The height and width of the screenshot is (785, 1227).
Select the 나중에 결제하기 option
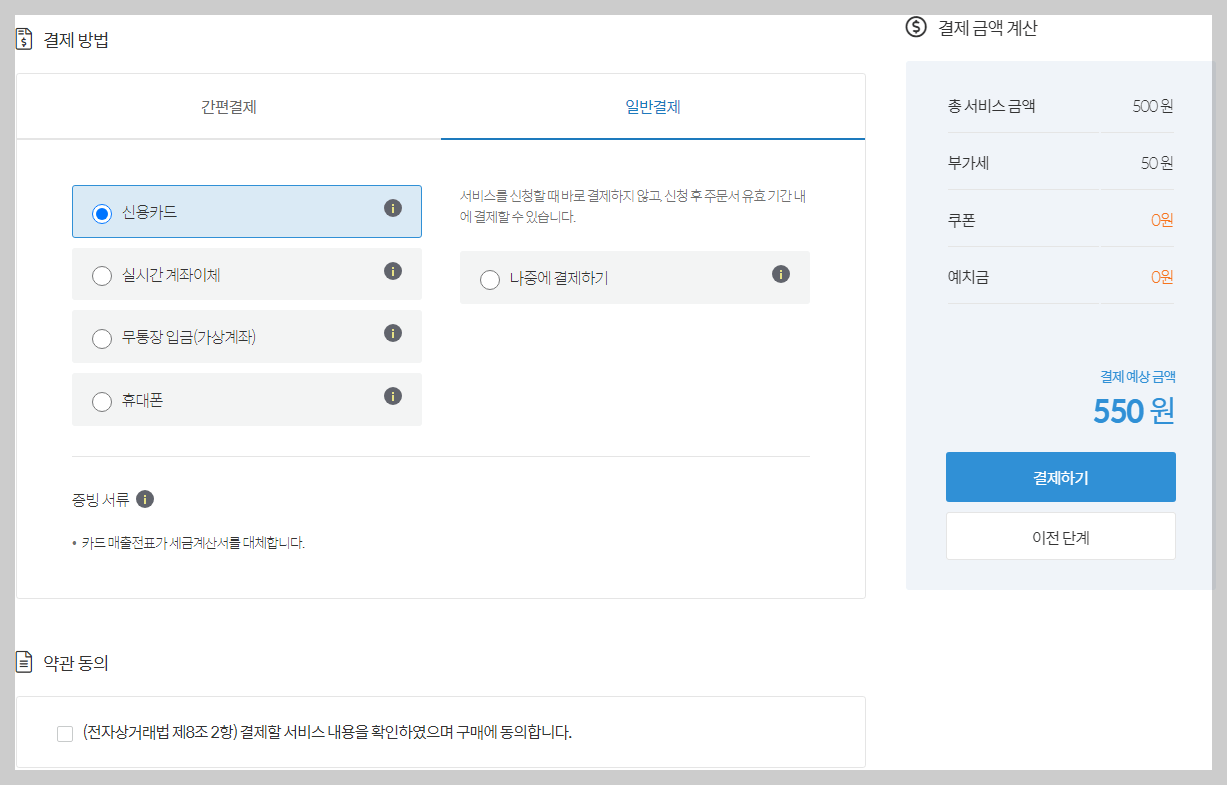(x=490, y=277)
